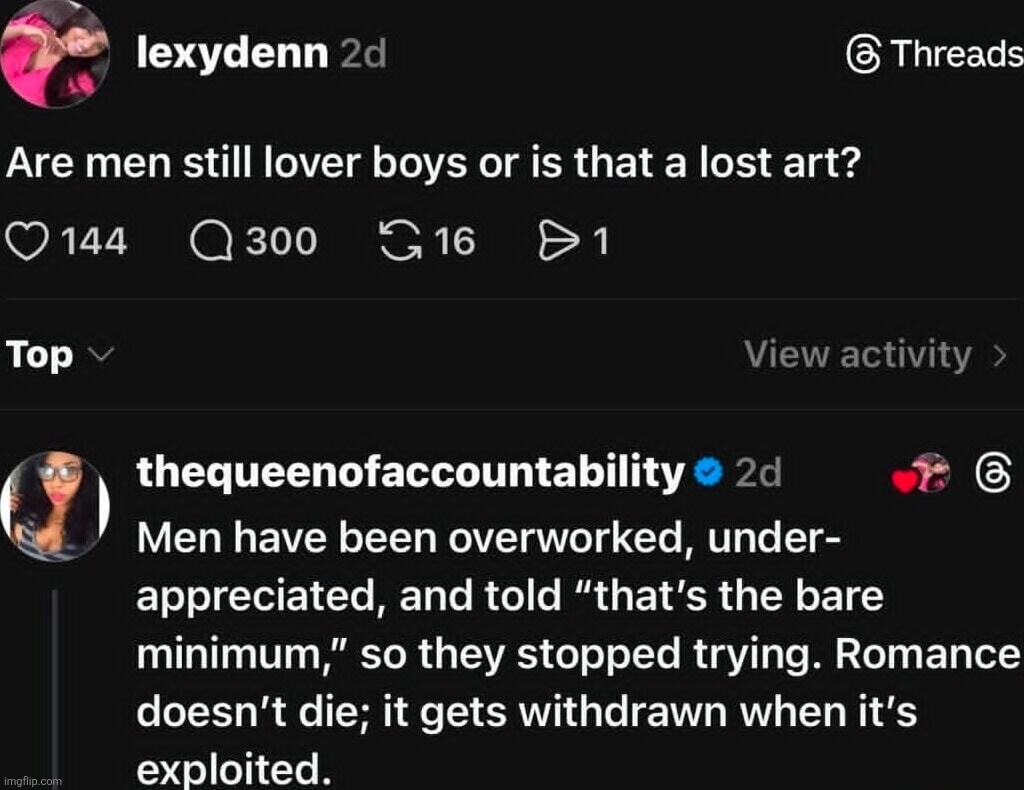
Task: Click the like count 144
Action: [94, 241]
